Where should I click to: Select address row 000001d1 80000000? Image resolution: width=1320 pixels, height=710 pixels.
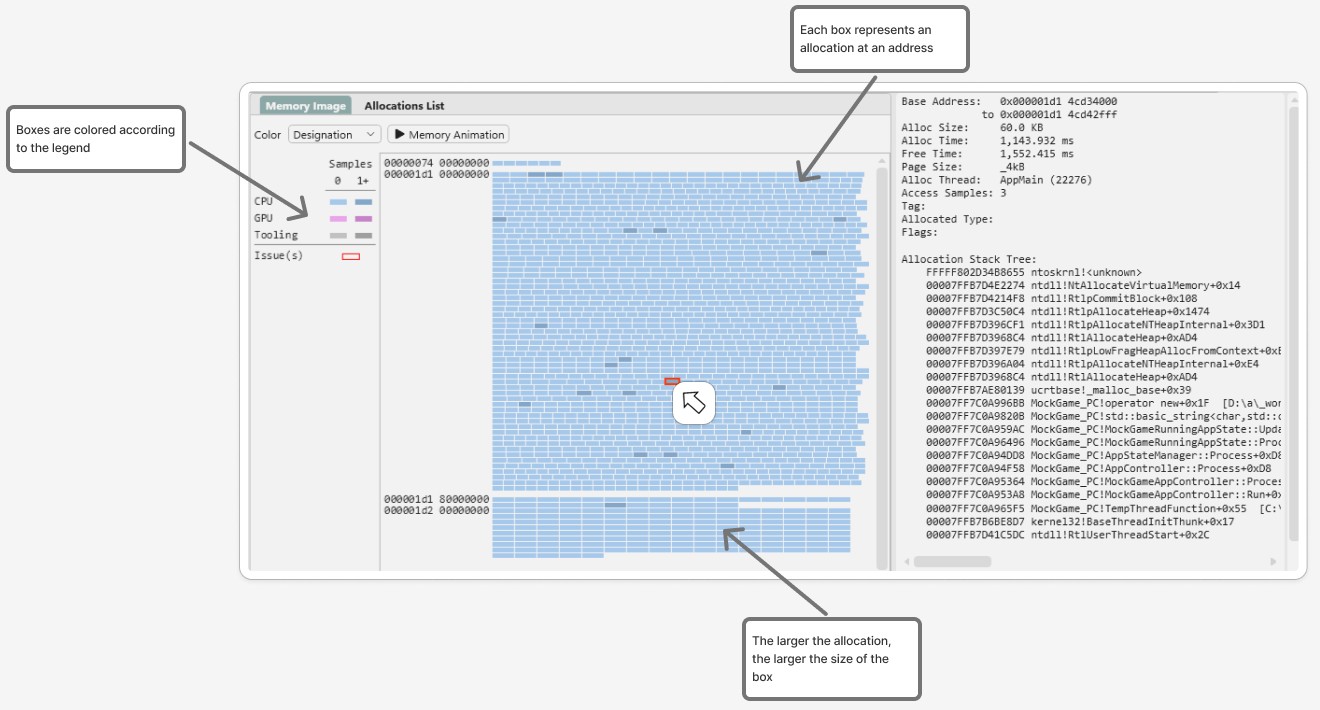pos(436,499)
